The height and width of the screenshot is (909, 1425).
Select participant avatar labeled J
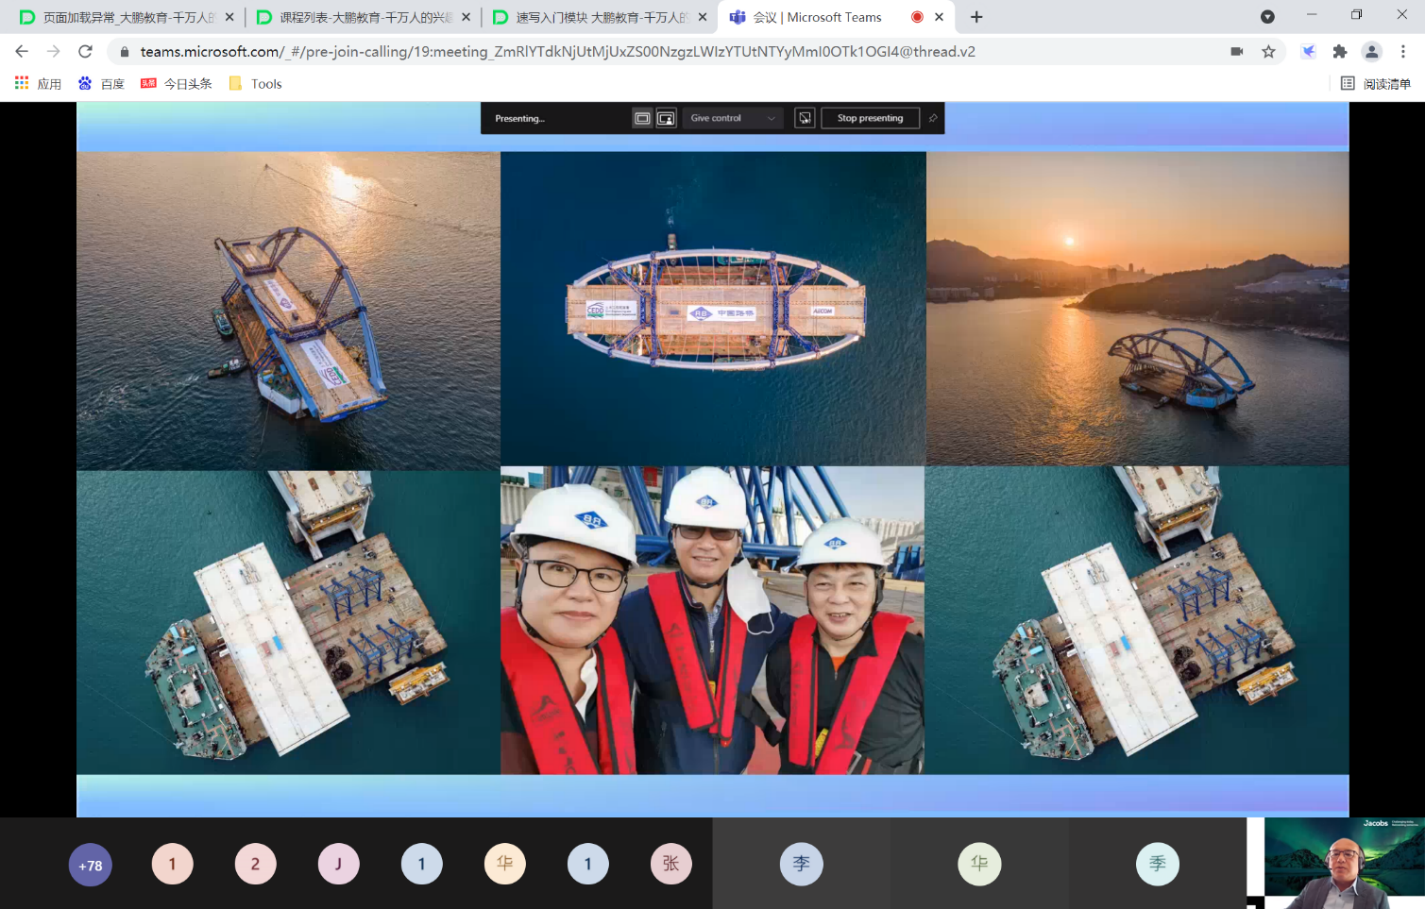tap(338, 863)
